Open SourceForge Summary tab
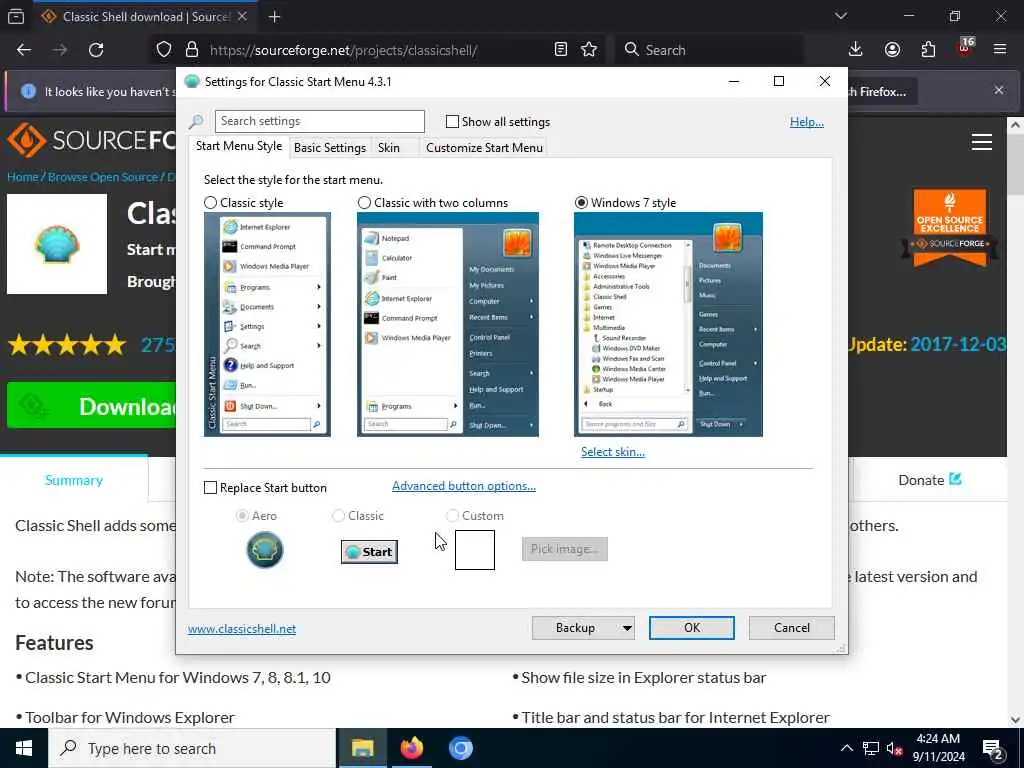 (74, 480)
